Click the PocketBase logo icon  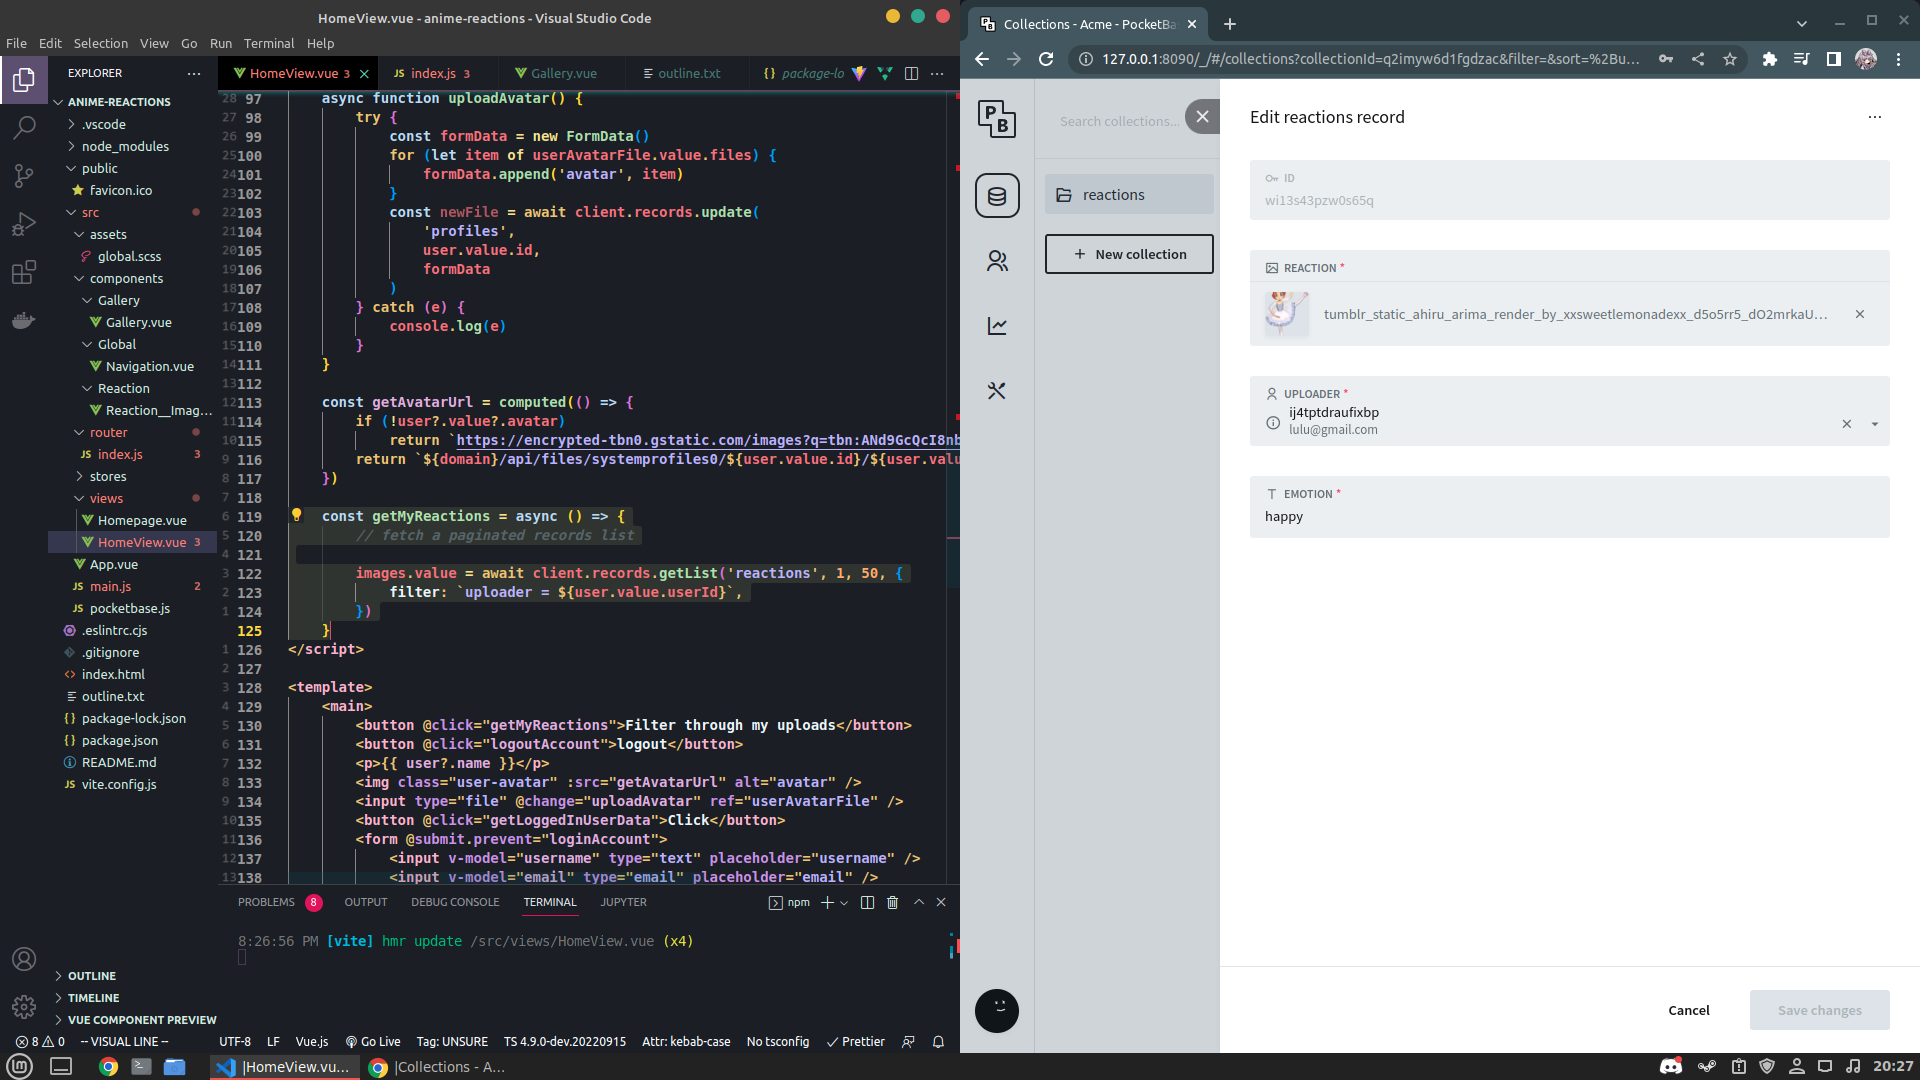coord(997,119)
